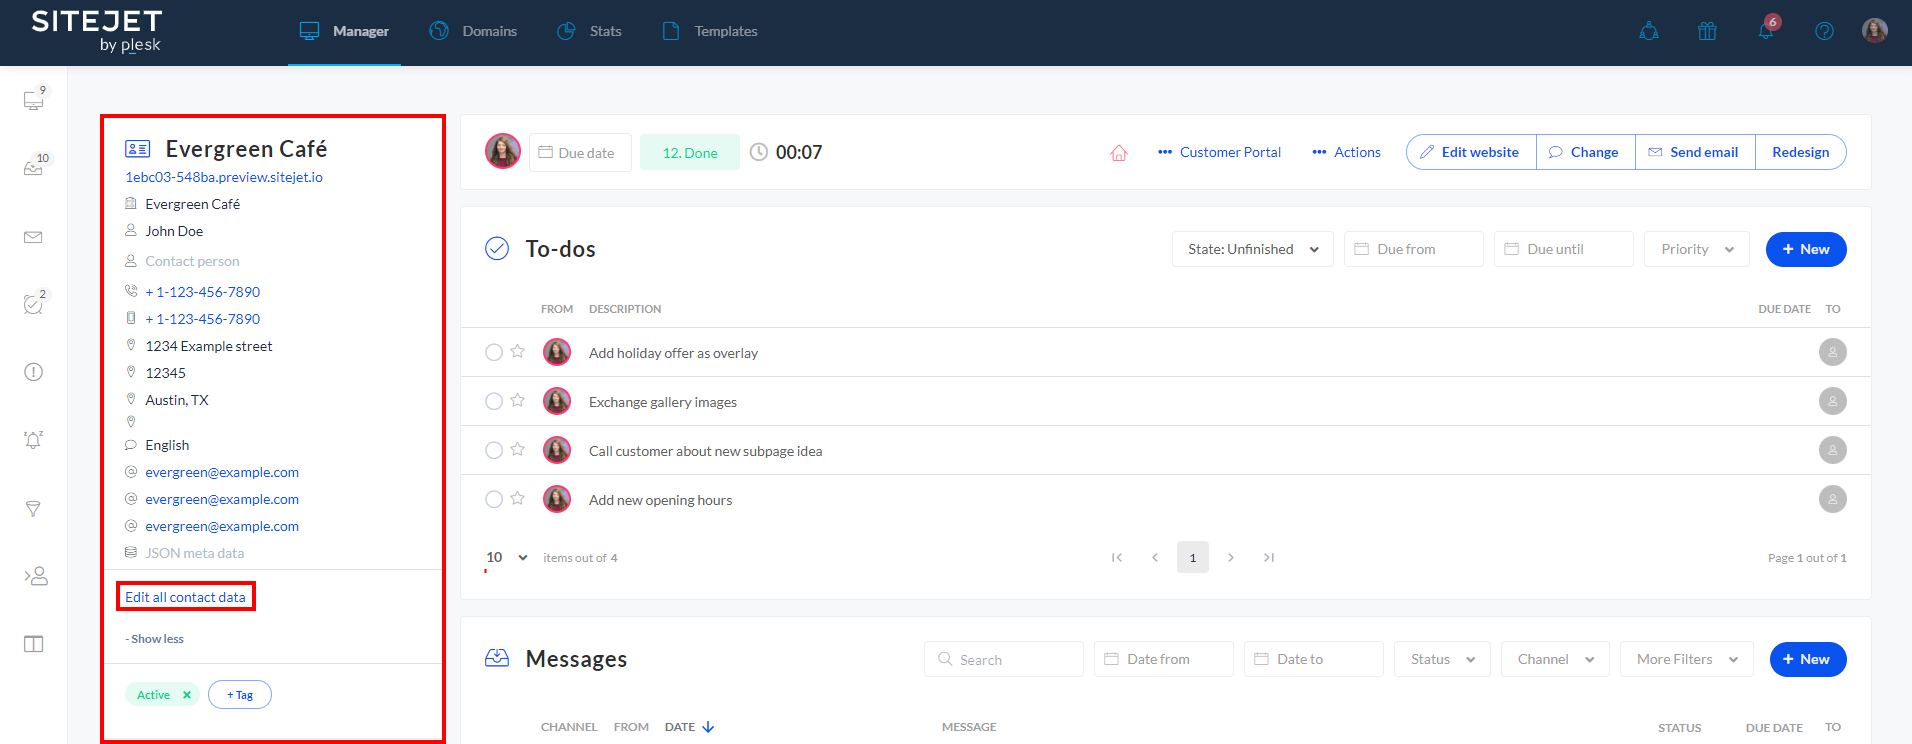Click the sidebar exclamation alert icon
The height and width of the screenshot is (744, 1912).
pos(33,372)
